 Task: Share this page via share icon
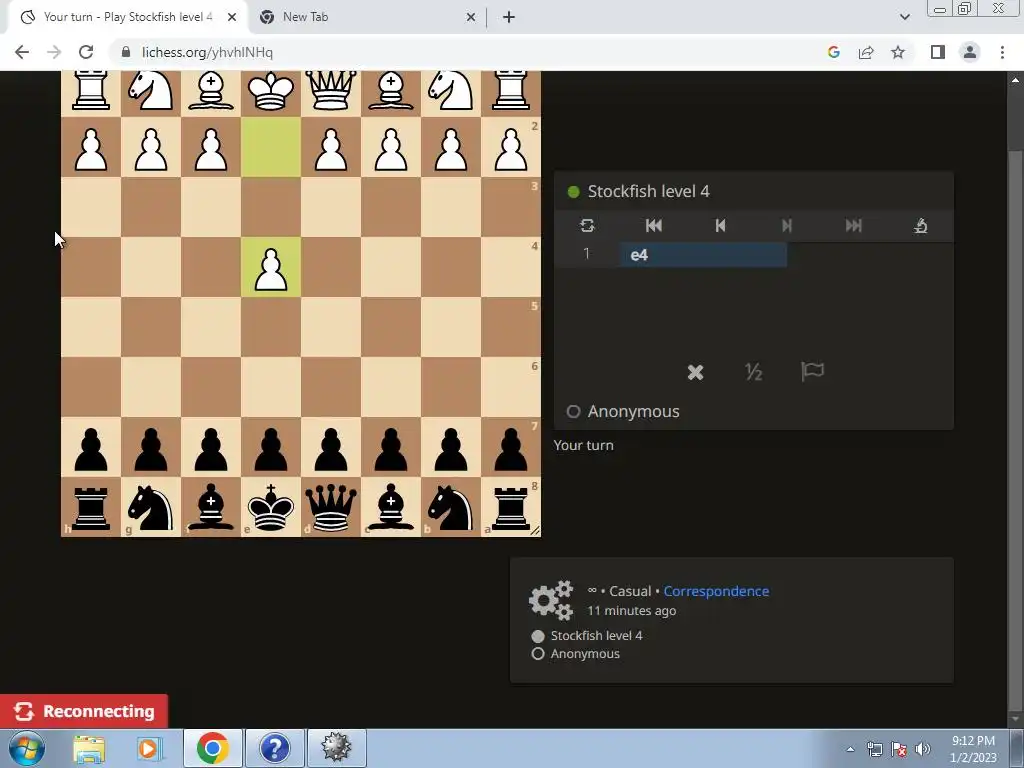coord(866,52)
